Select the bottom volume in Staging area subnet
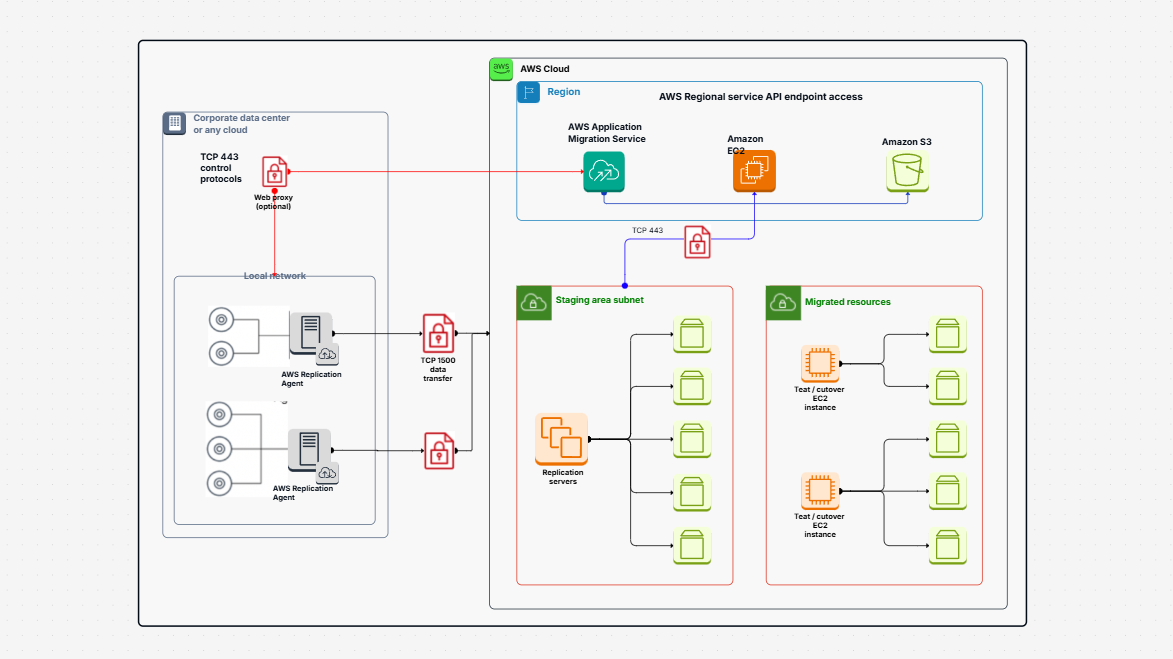 pyautogui.click(x=692, y=545)
